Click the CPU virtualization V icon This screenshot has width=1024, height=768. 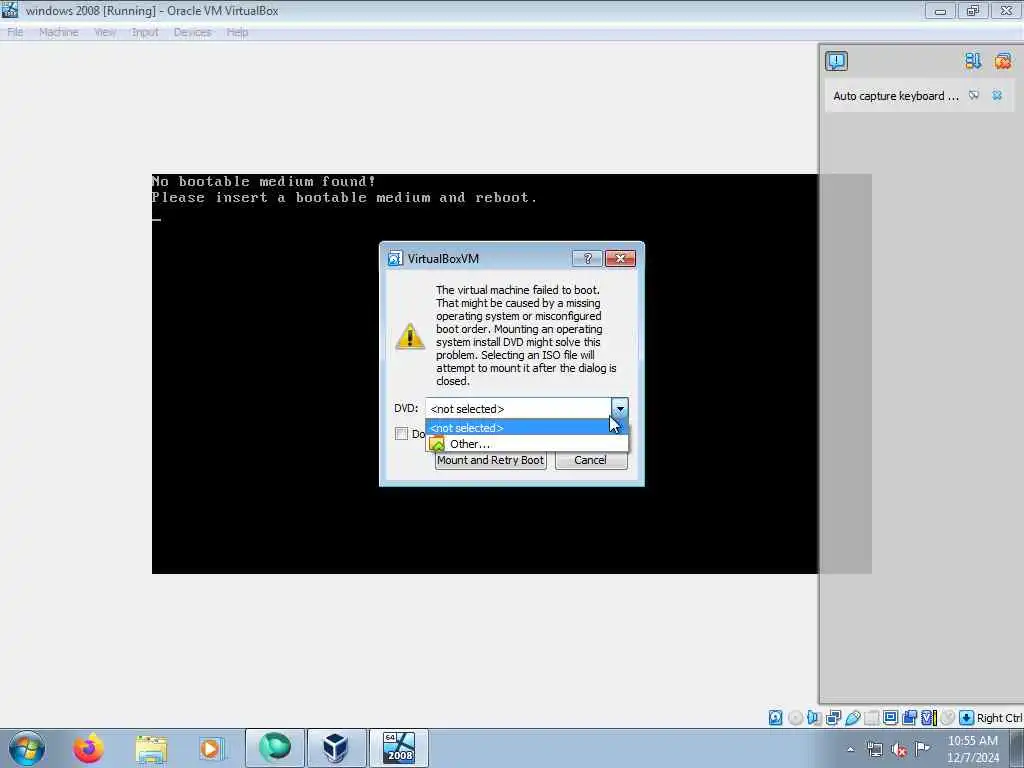click(x=929, y=718)
